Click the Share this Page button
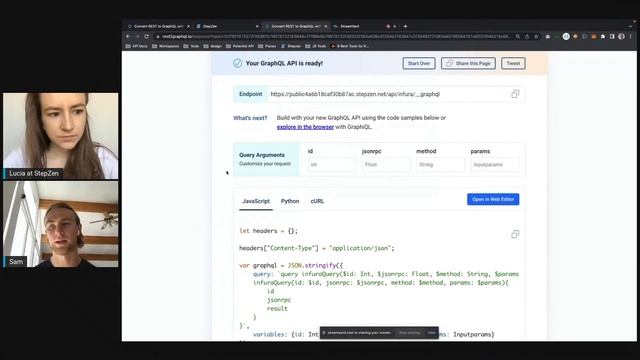Viewport: 640px width, 360px height. click(468, 63)
